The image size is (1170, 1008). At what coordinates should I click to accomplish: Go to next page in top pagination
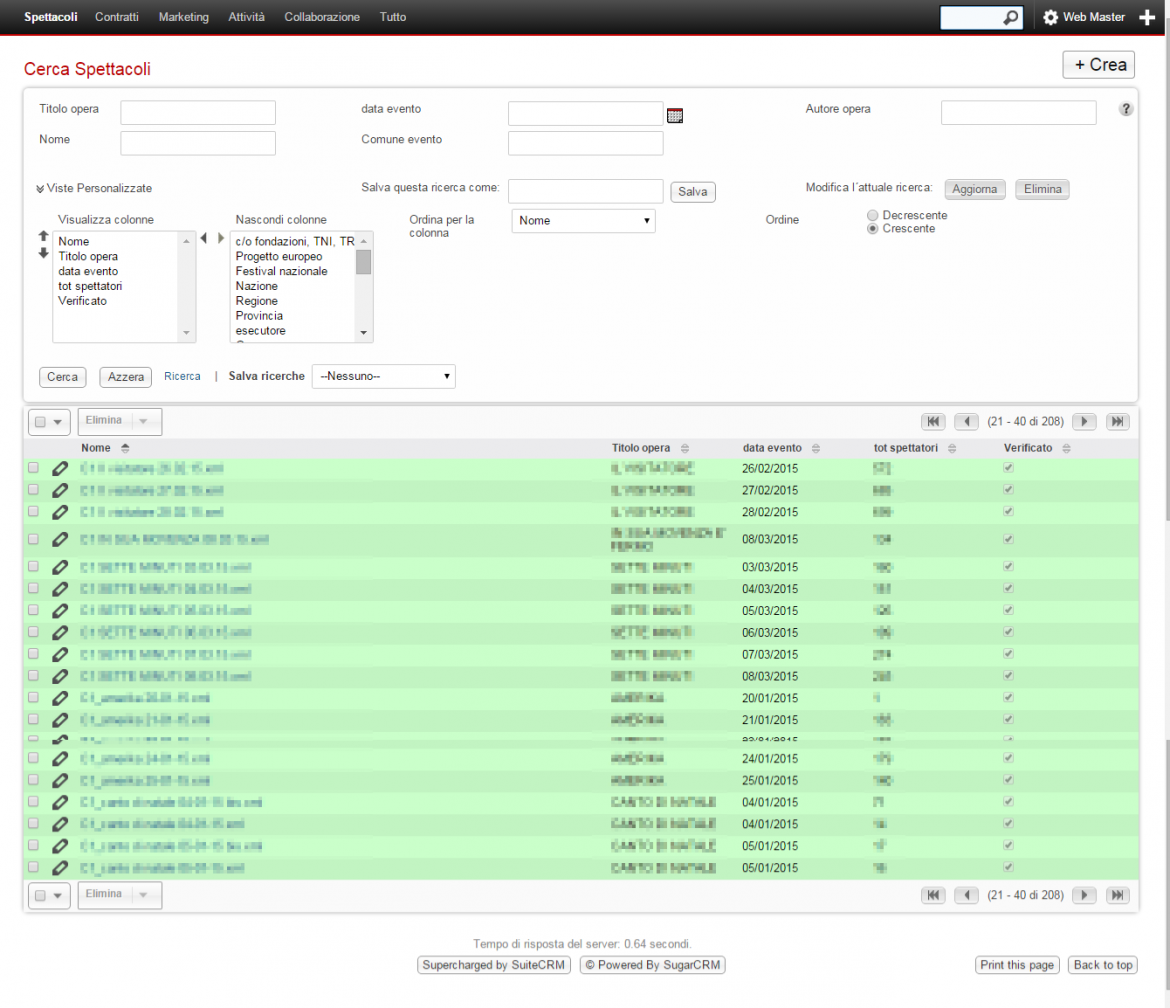coord(1084,422)
